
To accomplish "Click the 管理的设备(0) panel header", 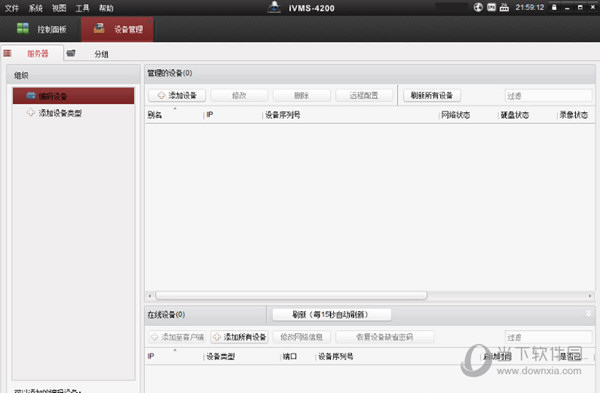I will (x=170, y=73).
